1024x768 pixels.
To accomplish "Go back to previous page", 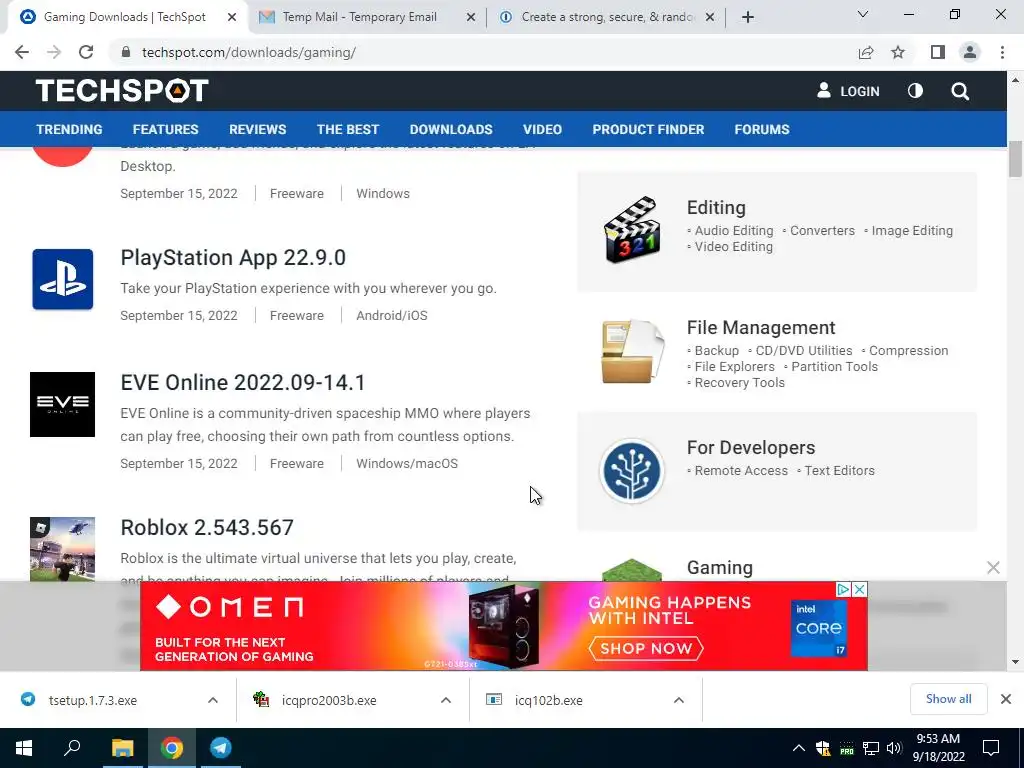I will click(22, 52).
